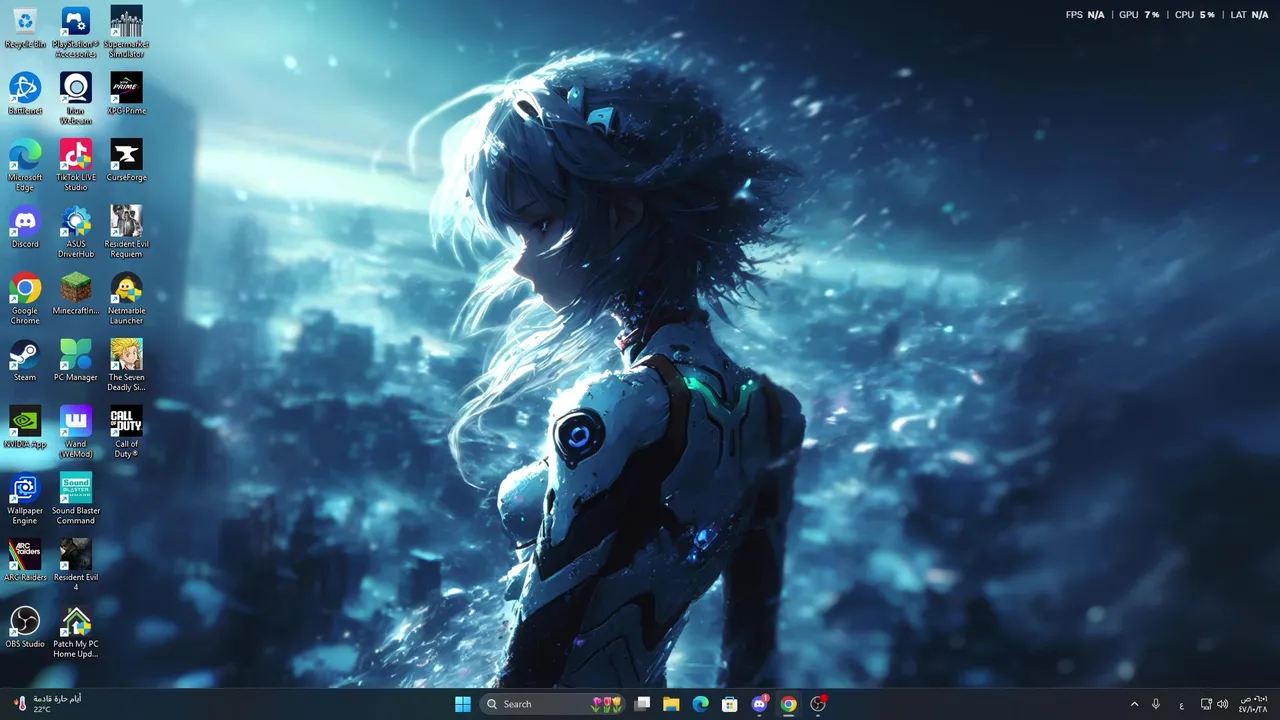Click the FPS readout in the overlay
Viewport: 1280px width, 720px height.
coord(1085,15)
